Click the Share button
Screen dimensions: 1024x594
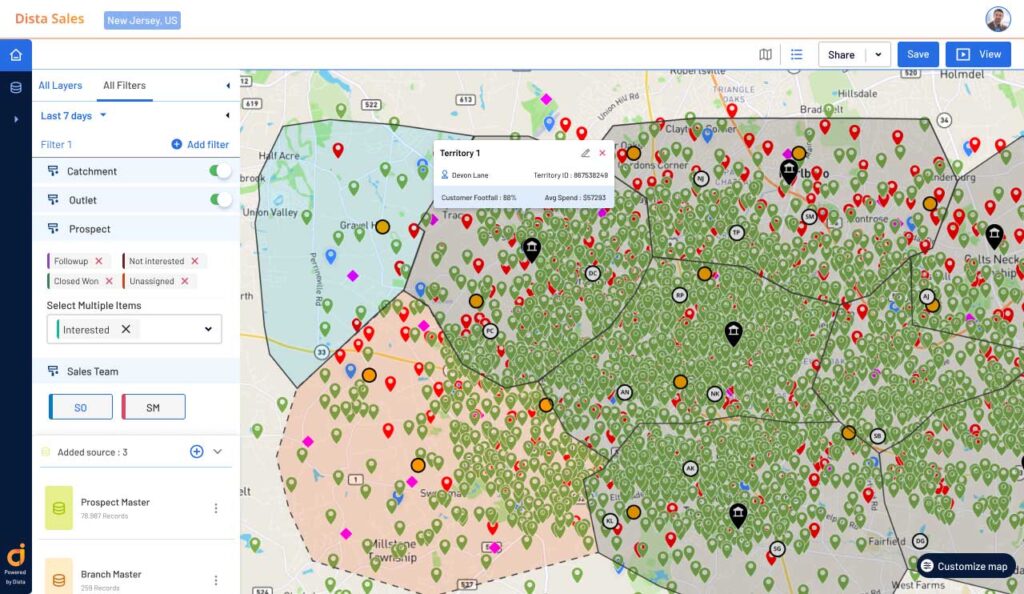click(x=841, y=55)
